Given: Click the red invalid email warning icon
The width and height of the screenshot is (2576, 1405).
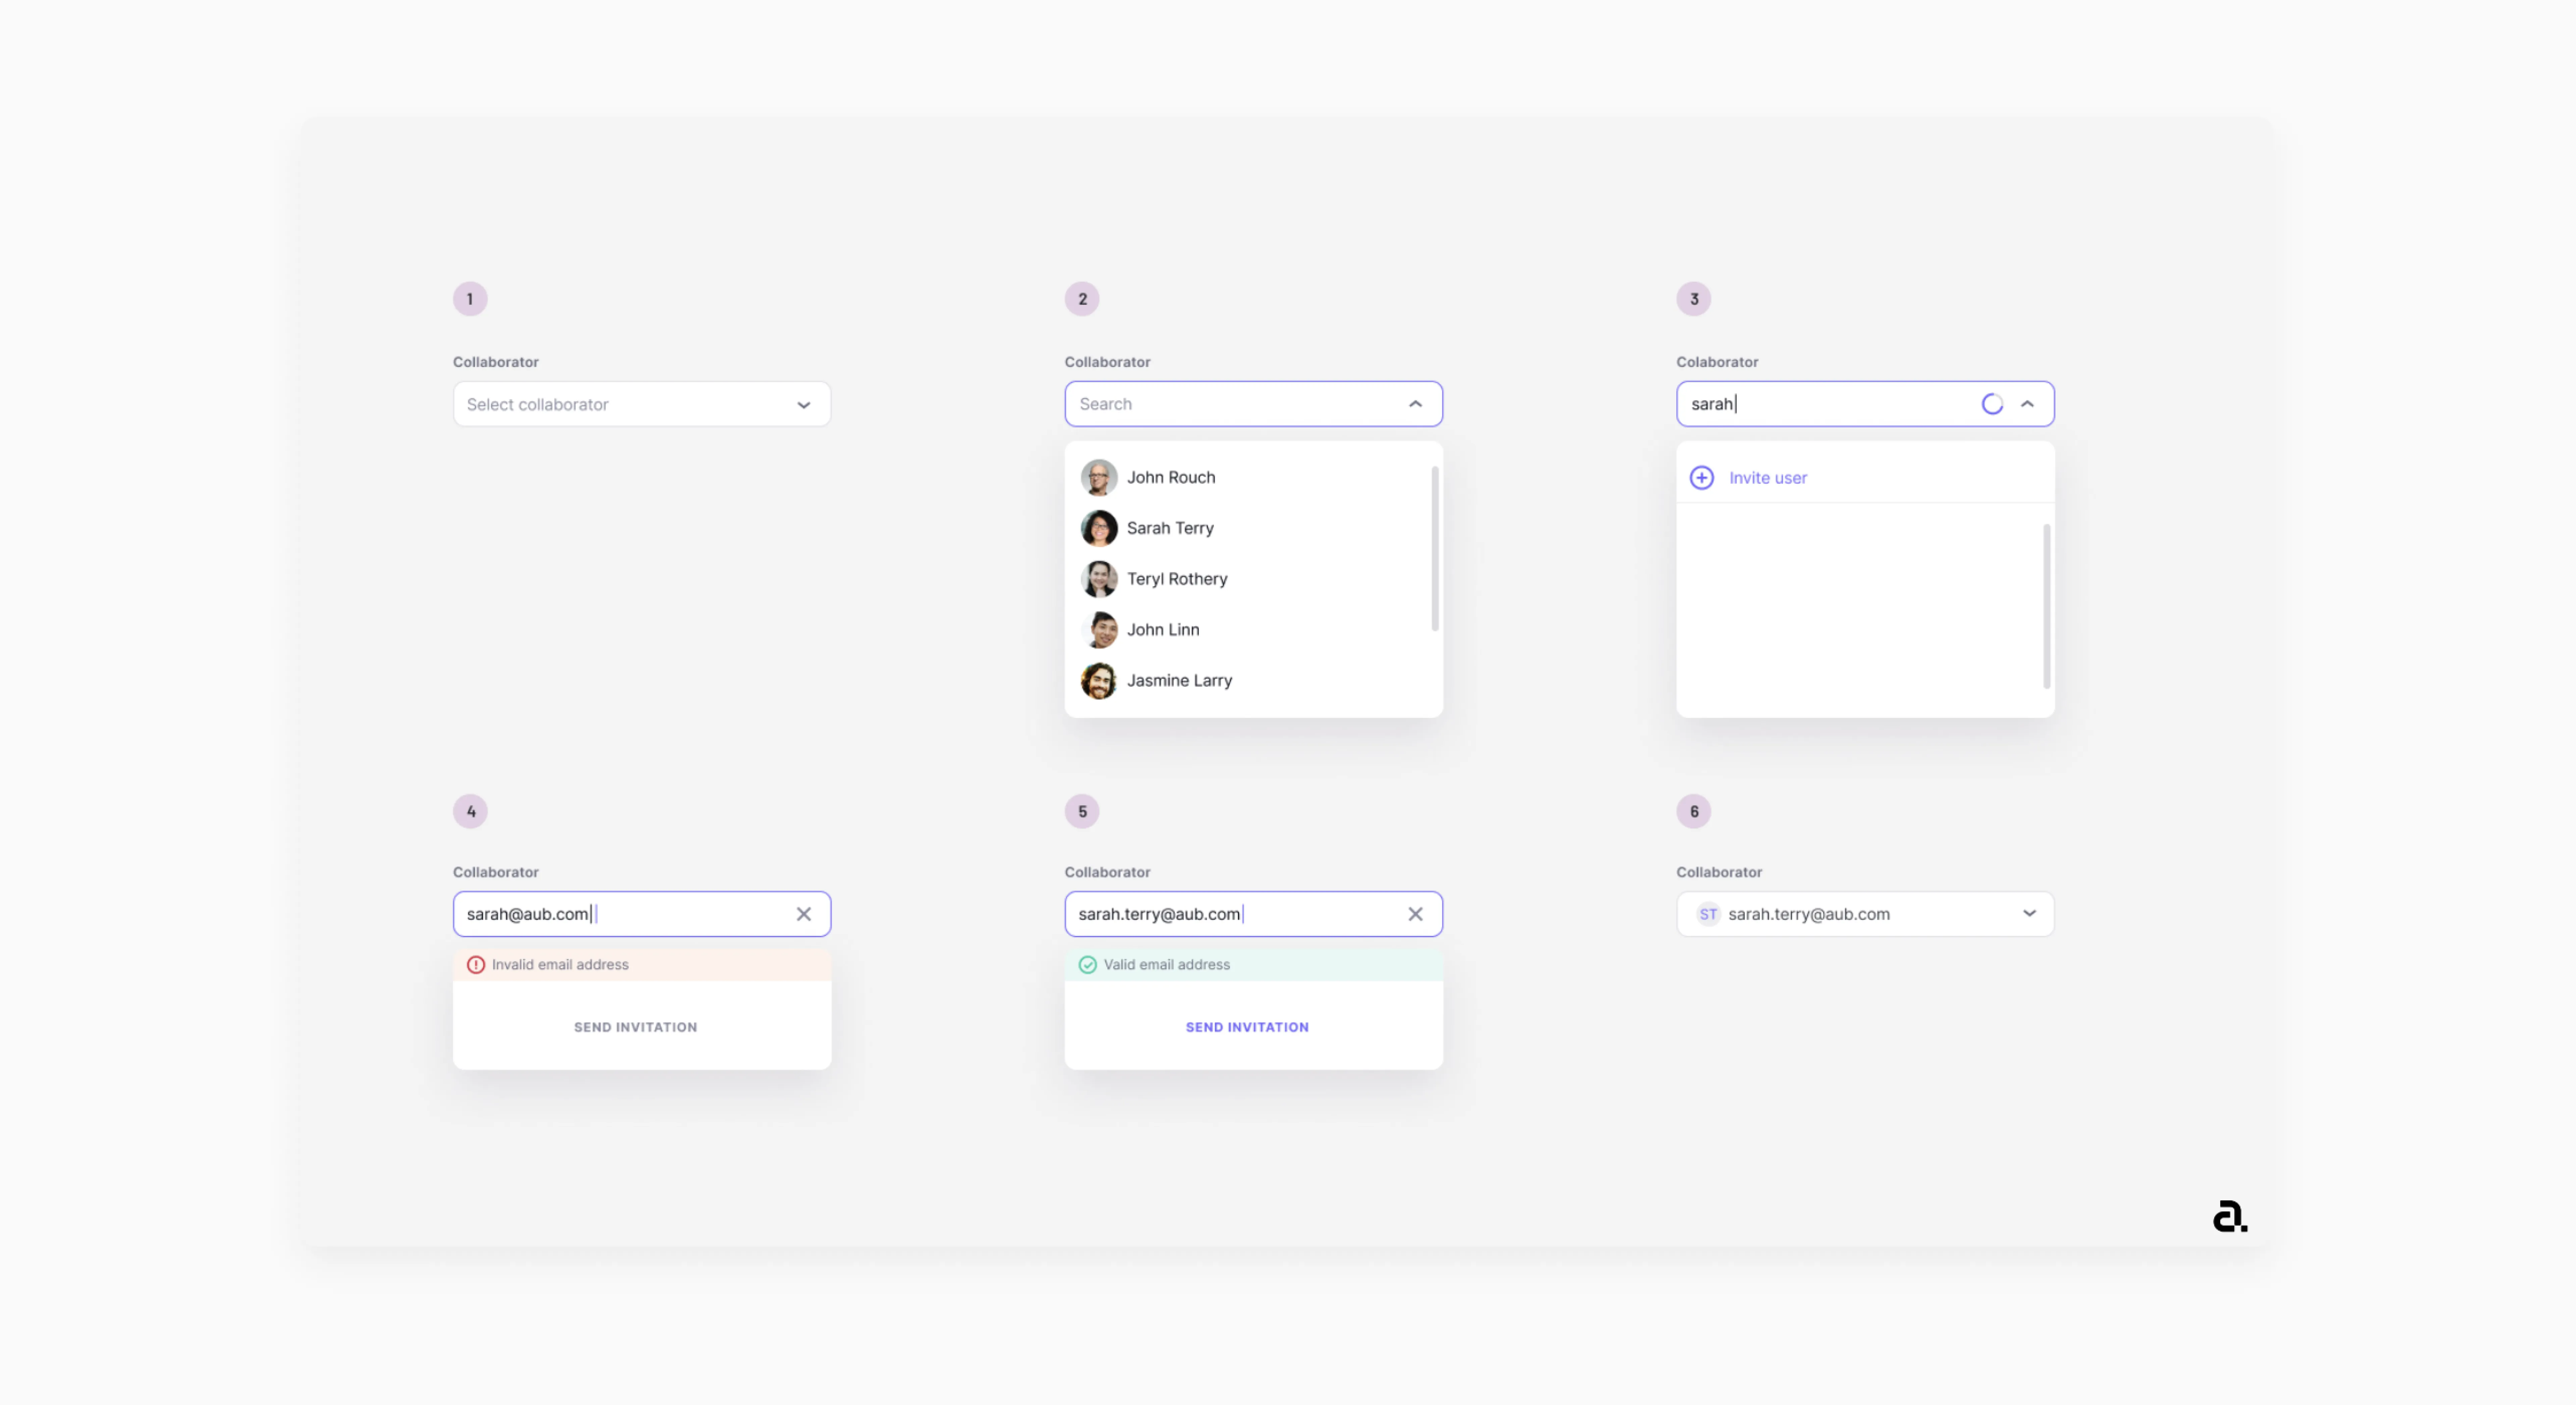Looking at the screenshot, I should tap(476, 965).
